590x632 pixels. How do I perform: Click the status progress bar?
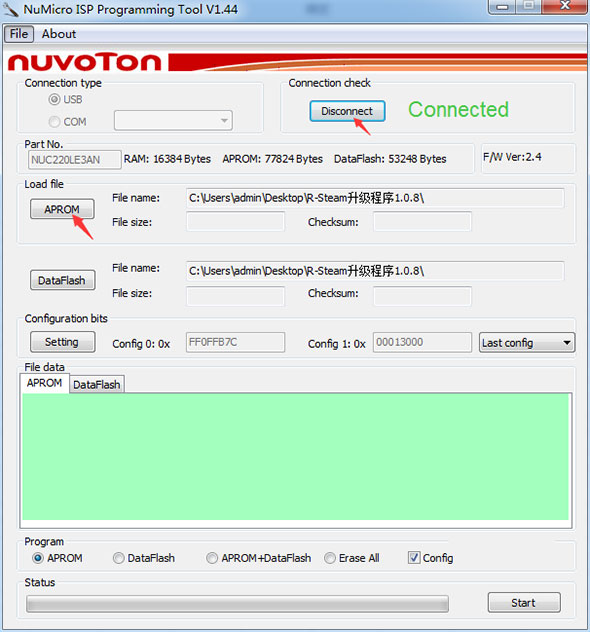(x=237, y=604)
